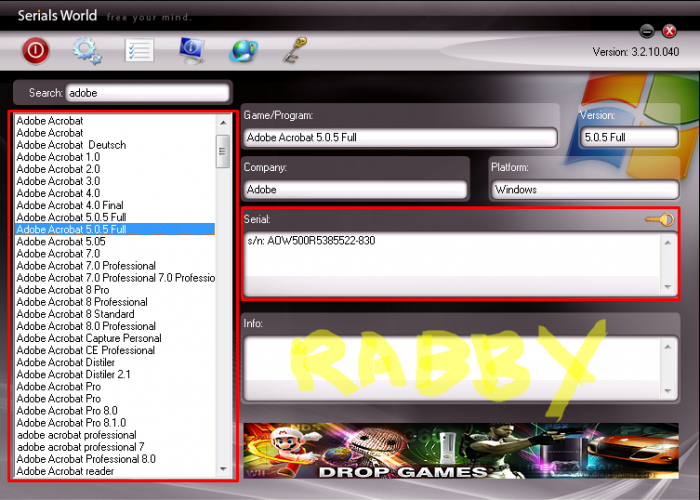
Task: Select Adobe Acrobat 8 Professional entry
Action: click(115, 302)
